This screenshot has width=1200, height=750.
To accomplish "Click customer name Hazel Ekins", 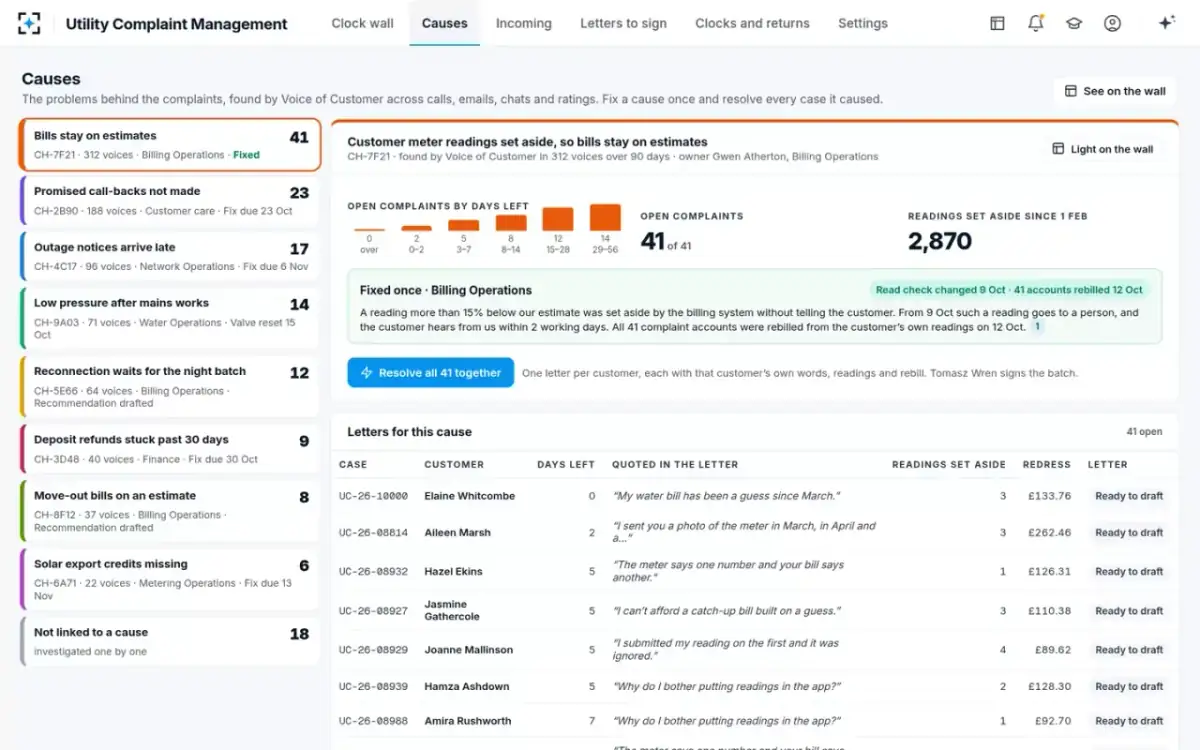I will (x=454, y=572).
